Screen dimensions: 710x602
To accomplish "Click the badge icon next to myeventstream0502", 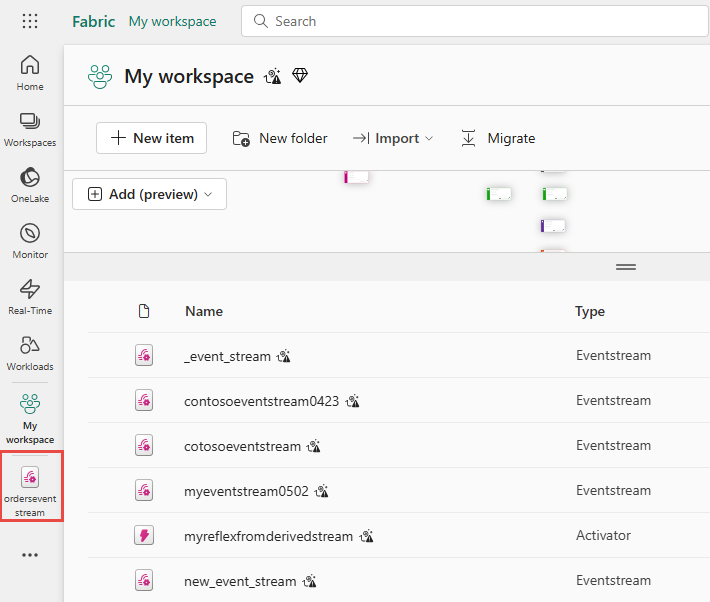I will [x=321, y=491].
